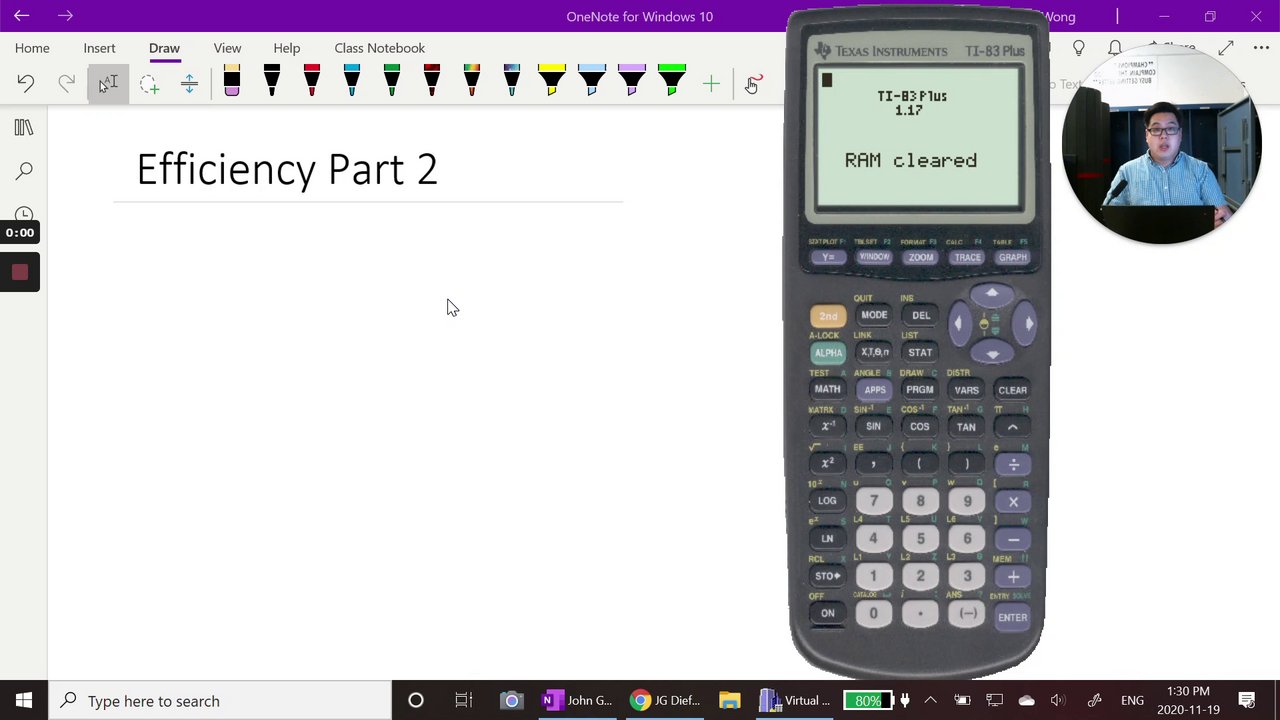Click the page title Efficiency Part 2
This screenshot has width=1280, height=720.
tap(287, 169)
